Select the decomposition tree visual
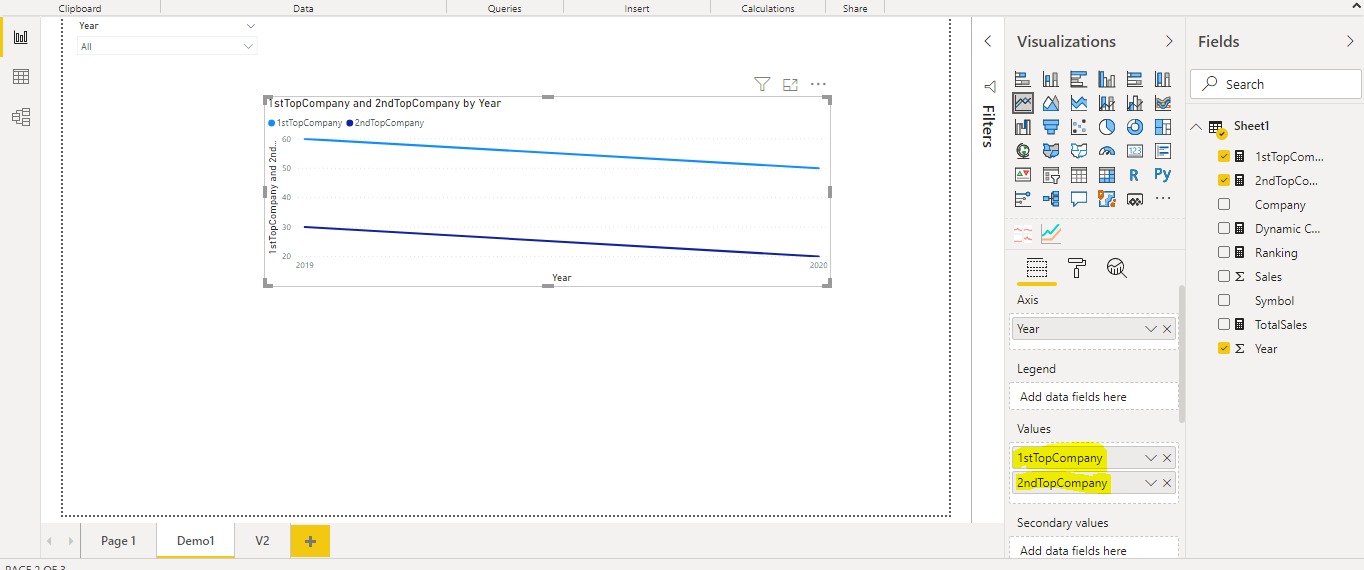 1051,199
